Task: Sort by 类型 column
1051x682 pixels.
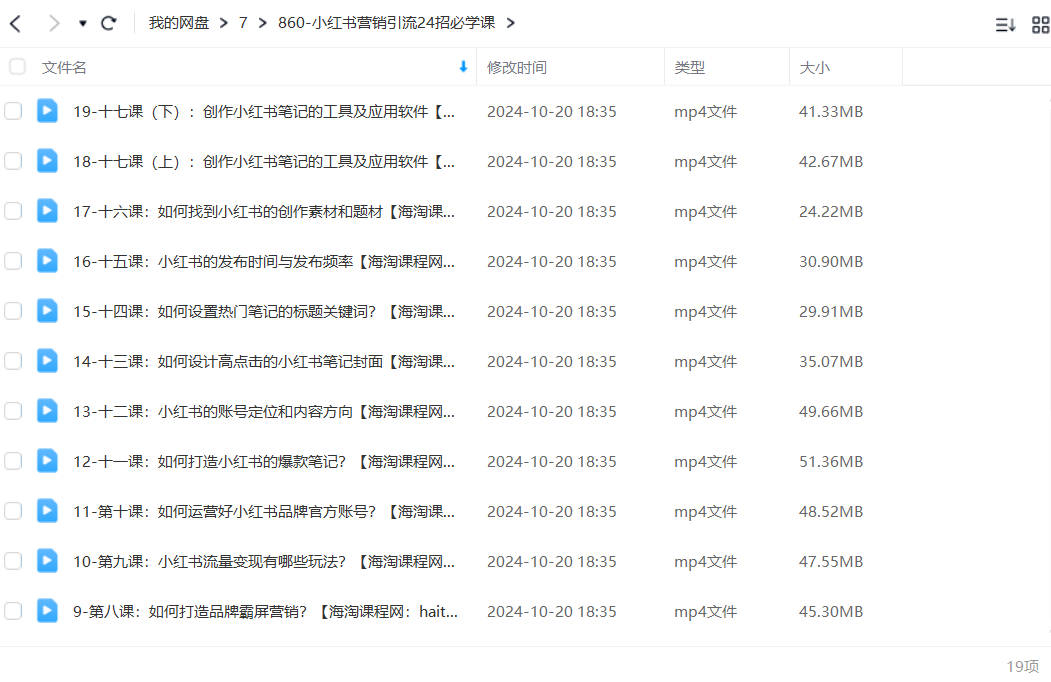Action: pos(690,68)
